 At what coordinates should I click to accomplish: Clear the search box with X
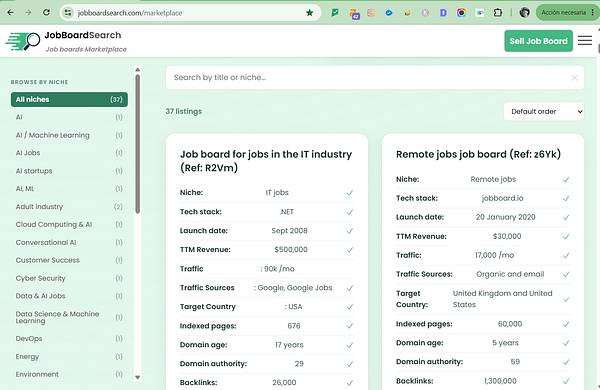(574, 78)
